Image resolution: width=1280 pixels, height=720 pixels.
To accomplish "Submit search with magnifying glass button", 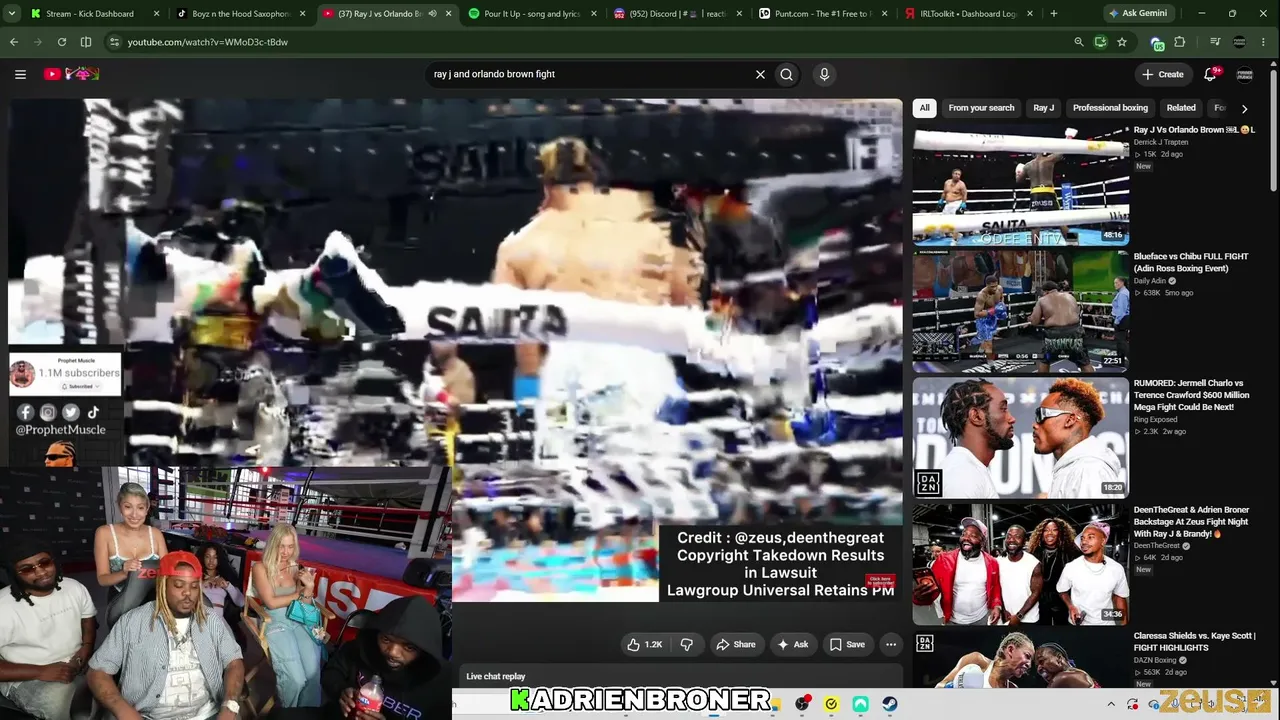I will coord(787,74).
